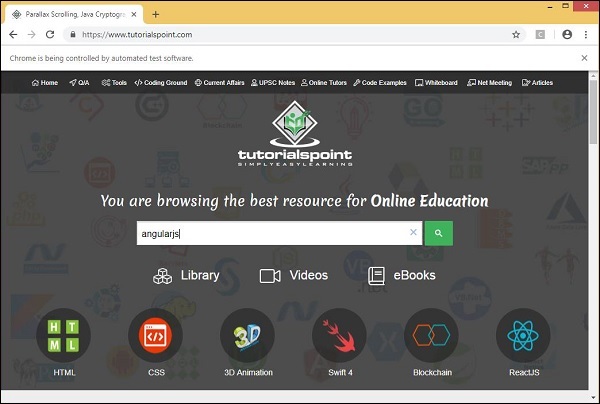This screenshot has height=404, width=600.
Task: Open the Chrome three-dot menu
Action: (x=586, y=34)
